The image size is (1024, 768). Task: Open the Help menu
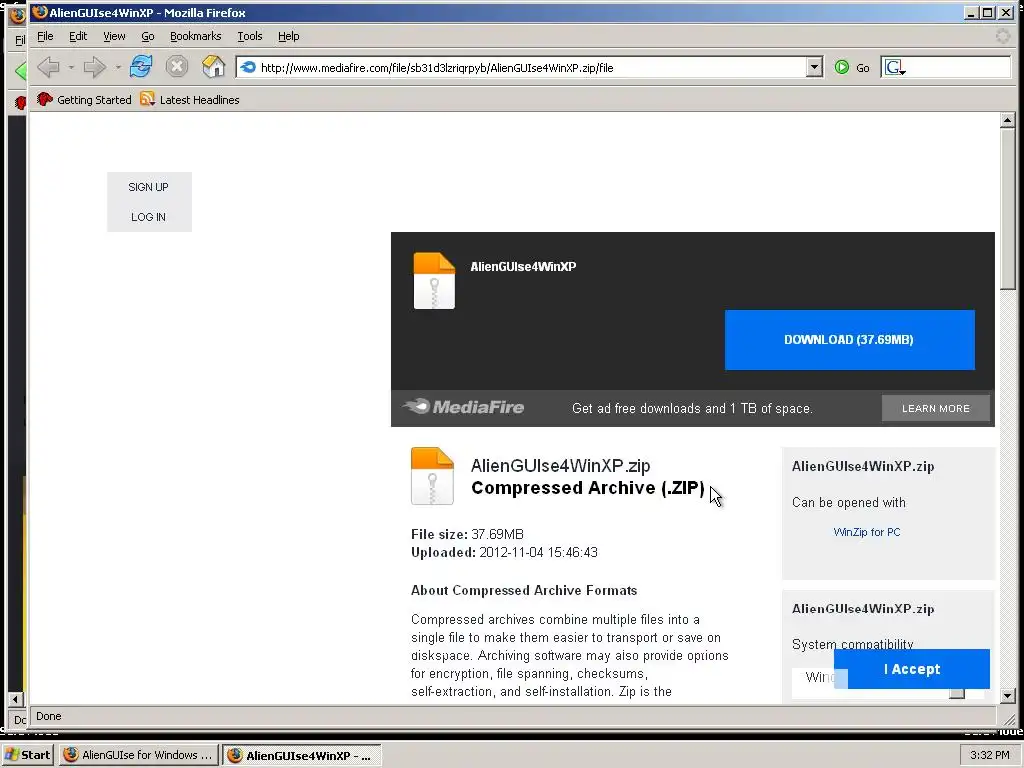[x=289, y=36]
